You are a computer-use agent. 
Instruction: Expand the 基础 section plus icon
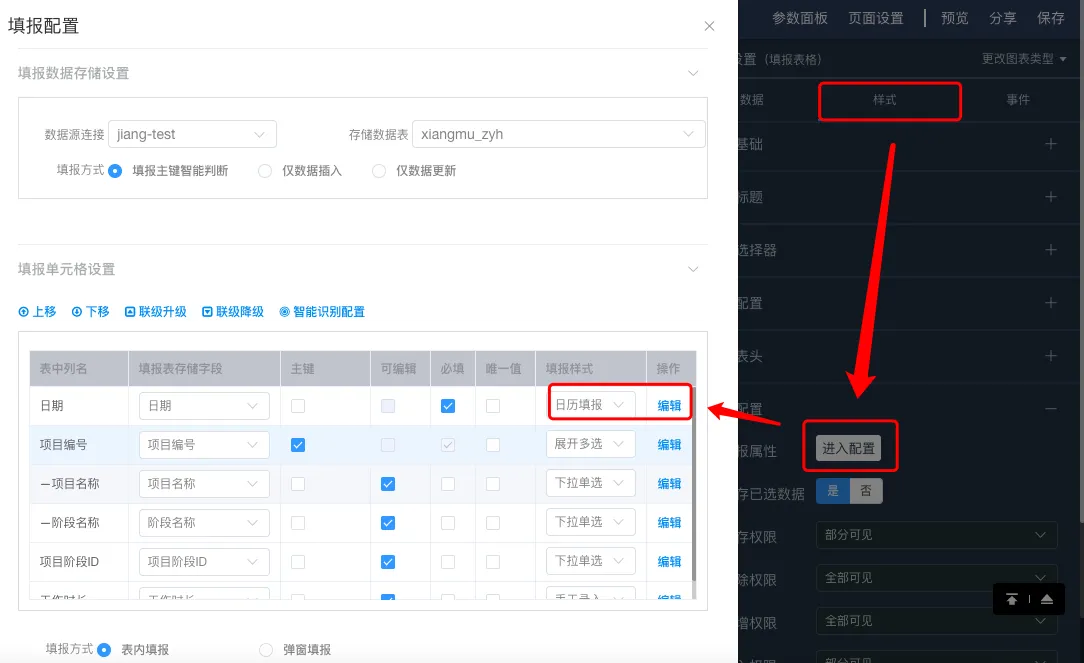(1051, 144)
